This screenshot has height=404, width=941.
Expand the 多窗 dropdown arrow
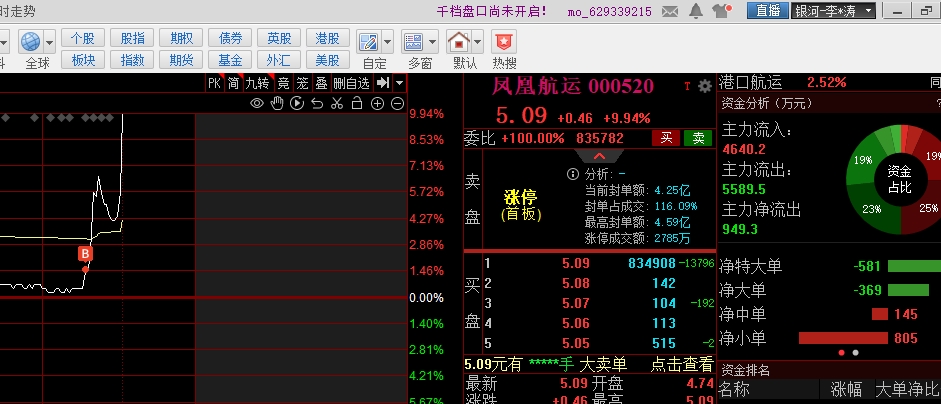pyautogui.click(x=433, y=42)
